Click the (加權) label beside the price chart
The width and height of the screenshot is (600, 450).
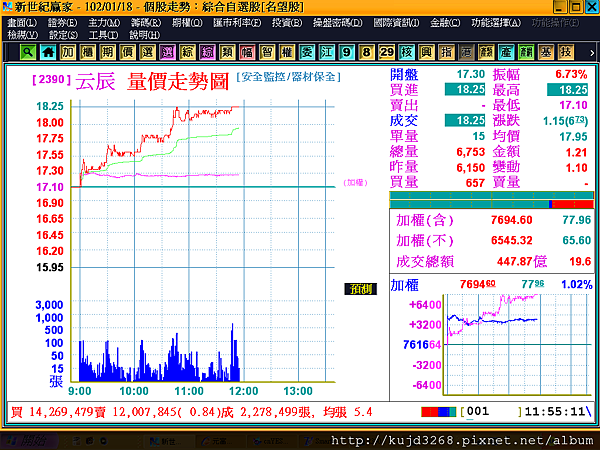355,183
